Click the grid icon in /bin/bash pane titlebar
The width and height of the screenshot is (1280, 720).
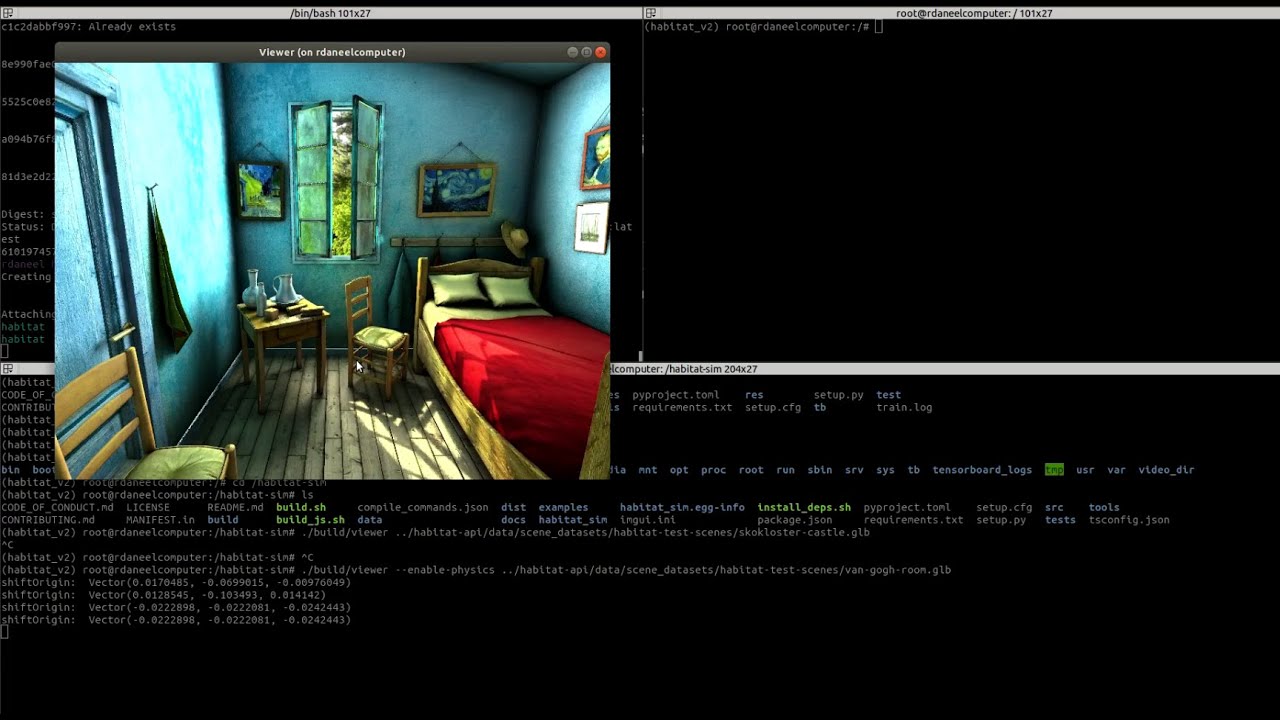pos(7,13)
